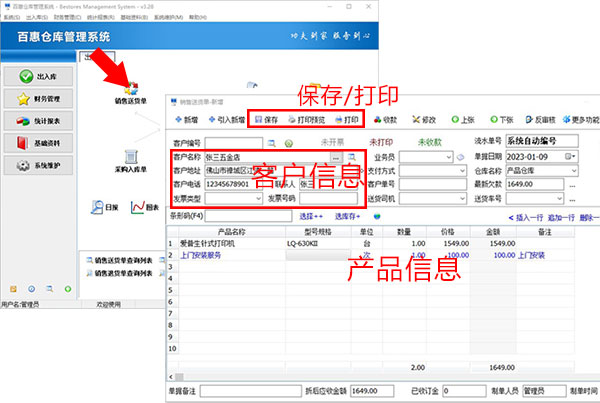600x403 pixels.
Task: Open the 帮助(H) menu
Action: click(x=198, y=17)
